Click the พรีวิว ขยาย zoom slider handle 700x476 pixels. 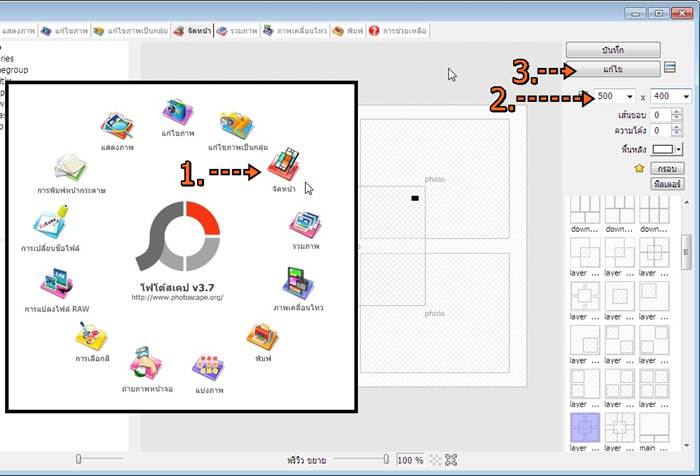tap(386, 459)
